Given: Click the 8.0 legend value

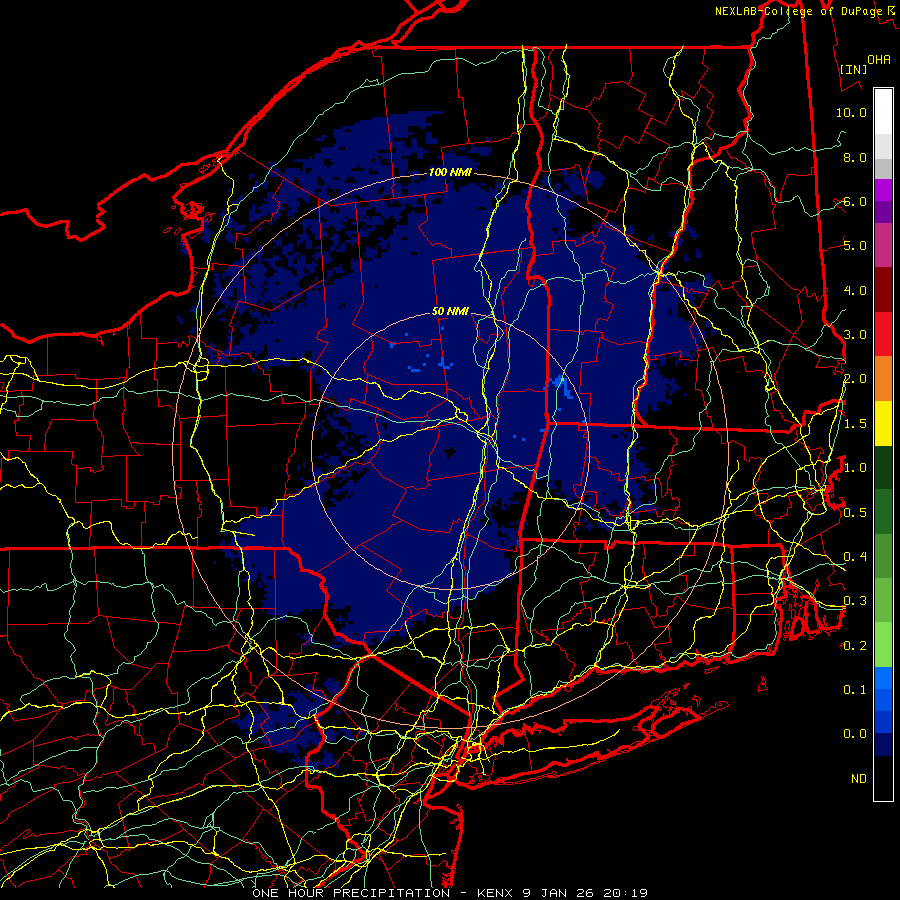Looking at the screenshot, I should tap(855, 157).
